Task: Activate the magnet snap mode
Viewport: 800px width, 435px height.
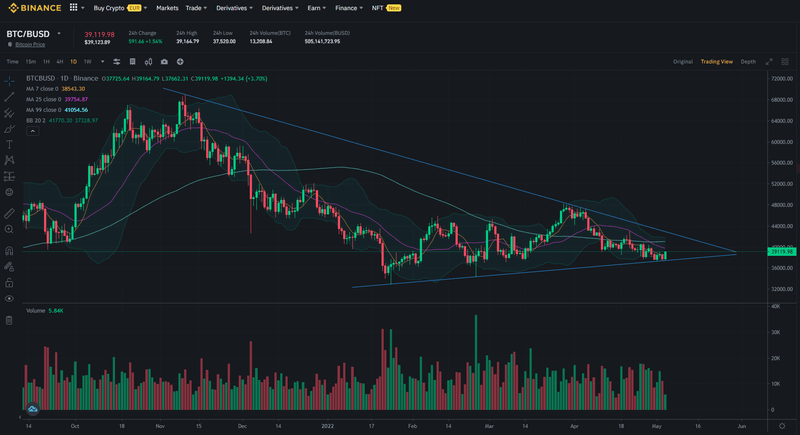Action: 9,250
